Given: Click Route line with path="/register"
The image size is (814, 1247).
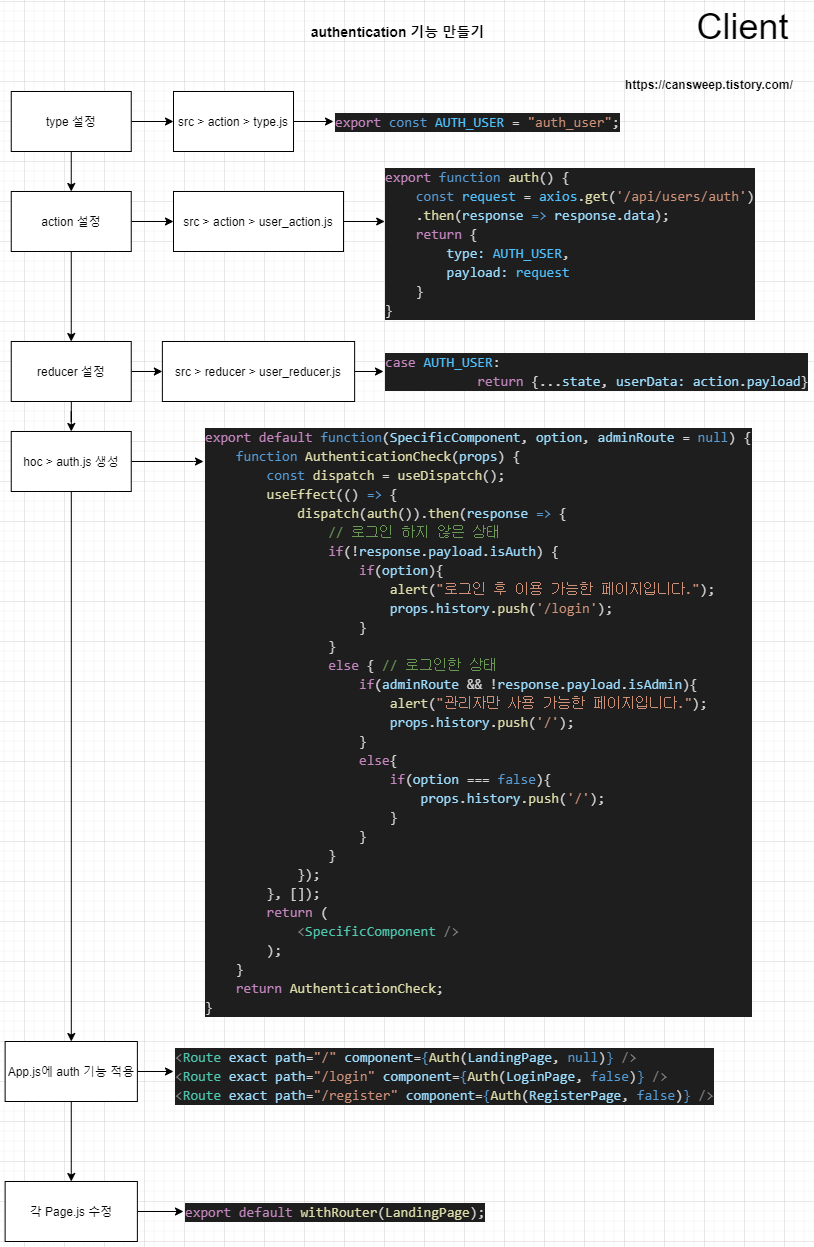Looking at the screenshot, I should tap(445, 1096).
